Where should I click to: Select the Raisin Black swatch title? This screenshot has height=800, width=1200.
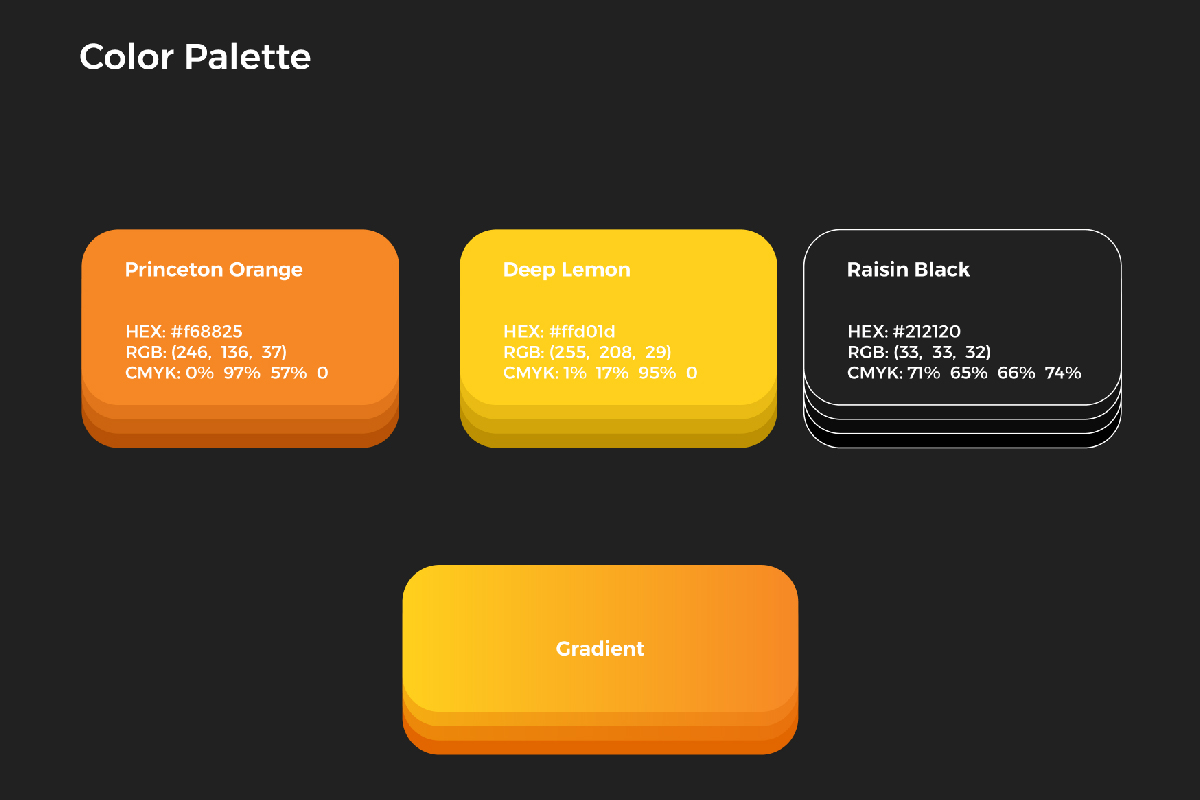908,270
